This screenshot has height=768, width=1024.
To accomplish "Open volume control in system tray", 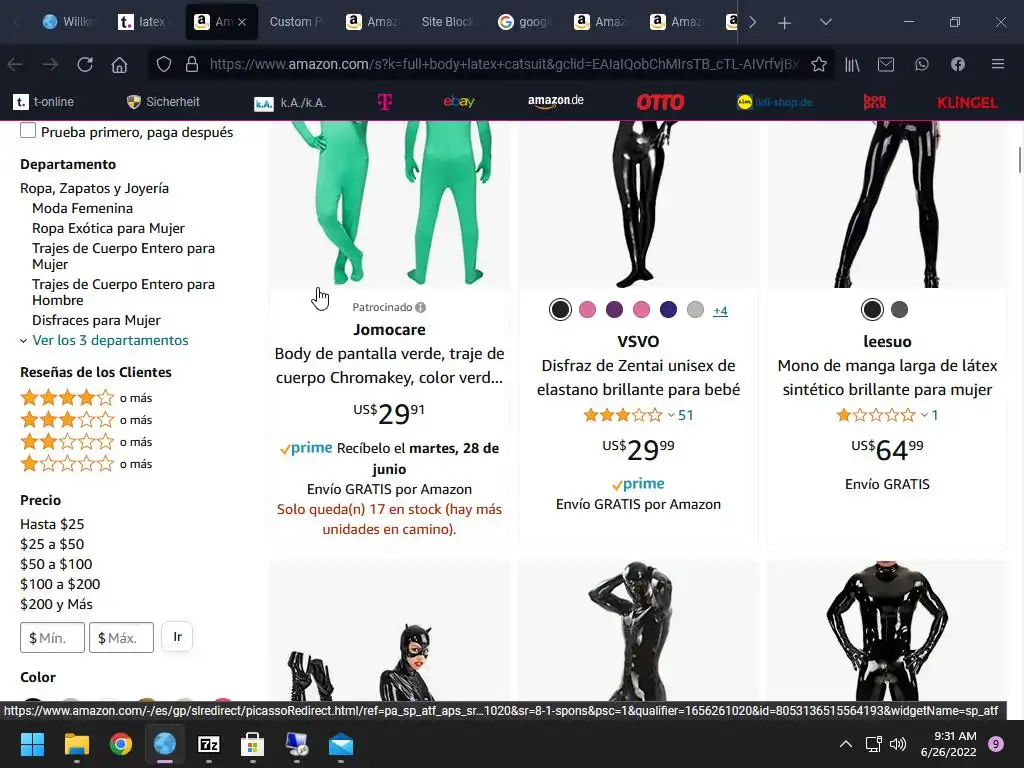I will point(898,744).
